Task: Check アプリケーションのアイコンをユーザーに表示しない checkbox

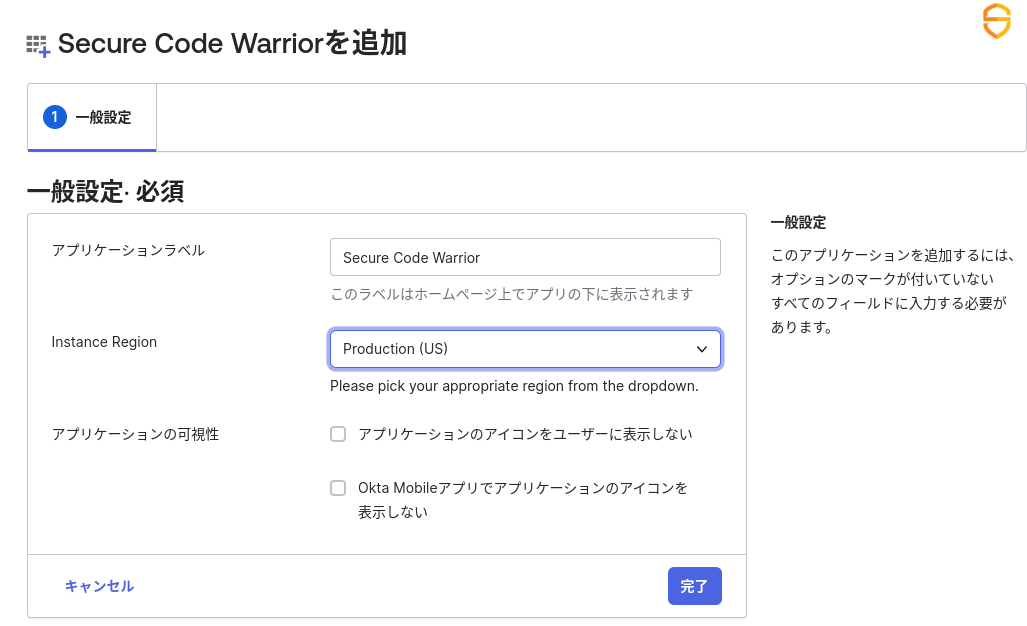Action: (338, 434)
